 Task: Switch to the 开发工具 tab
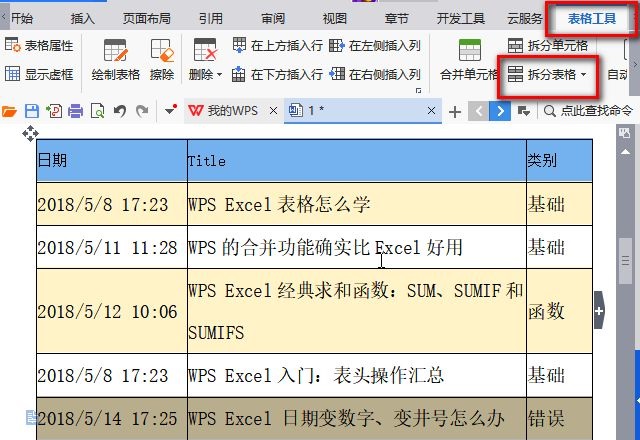(x=461, y=18)
